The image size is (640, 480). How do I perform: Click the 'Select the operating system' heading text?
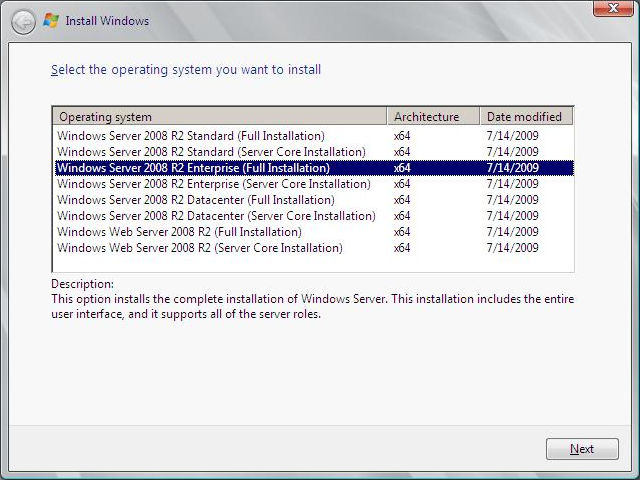click(x=186, y=70)
